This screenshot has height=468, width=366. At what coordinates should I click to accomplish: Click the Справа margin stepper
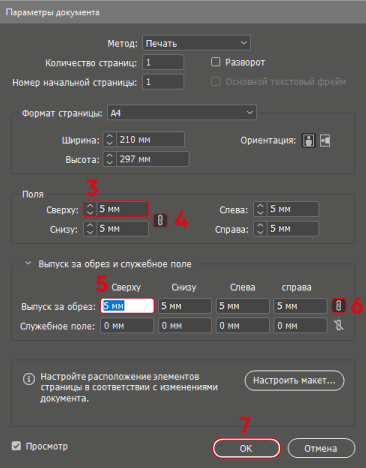click(260, 229)
